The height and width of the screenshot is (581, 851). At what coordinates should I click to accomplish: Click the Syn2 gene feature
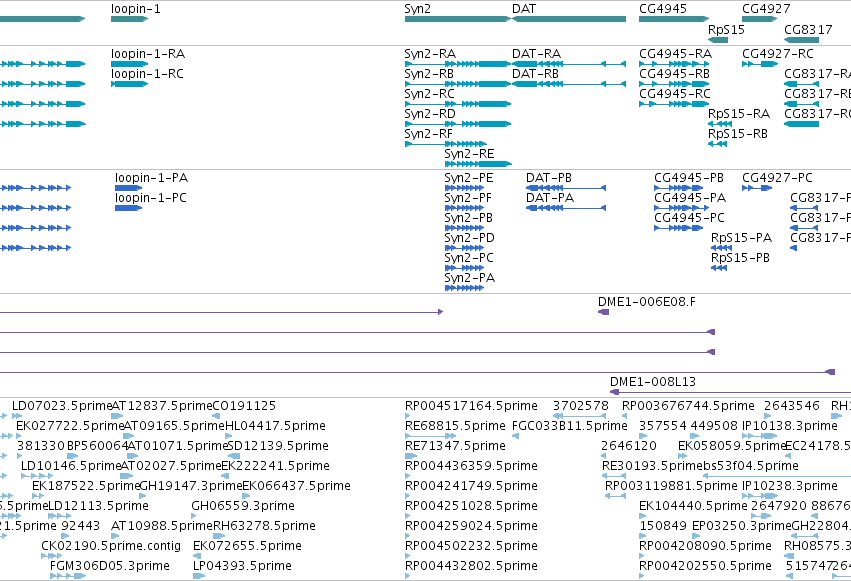[458, 19]
